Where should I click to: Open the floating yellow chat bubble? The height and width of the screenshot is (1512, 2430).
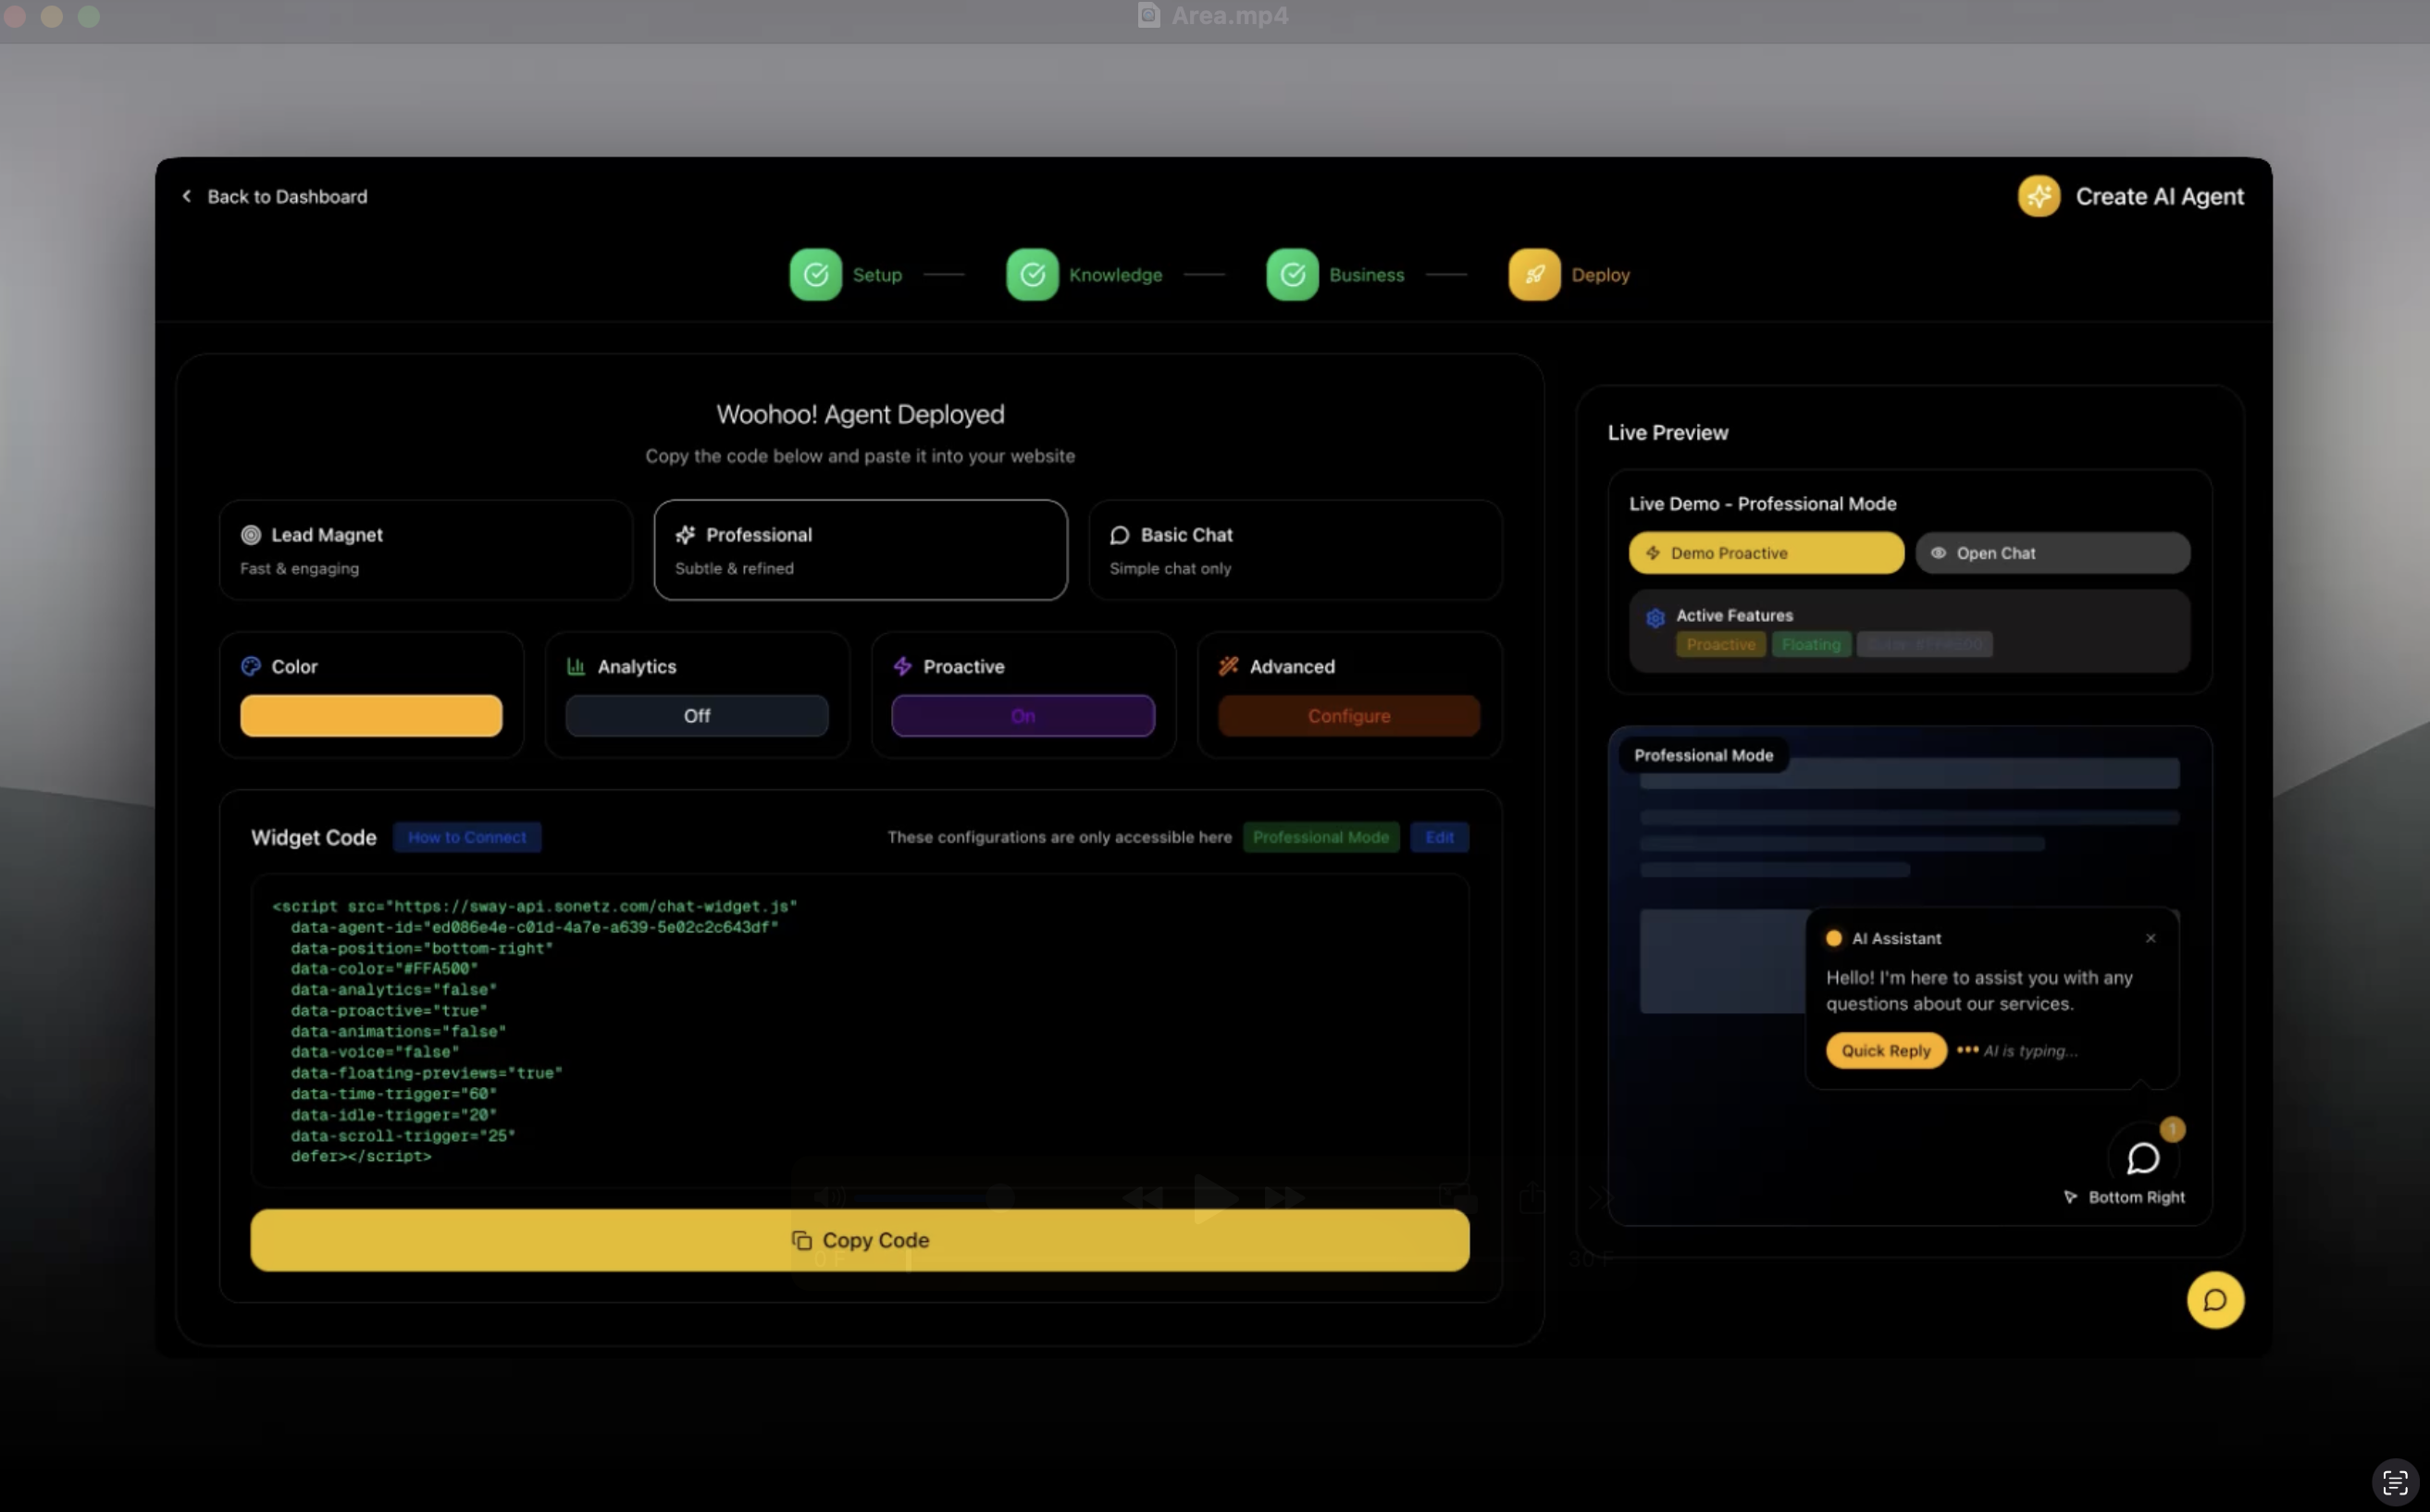2214,1299
